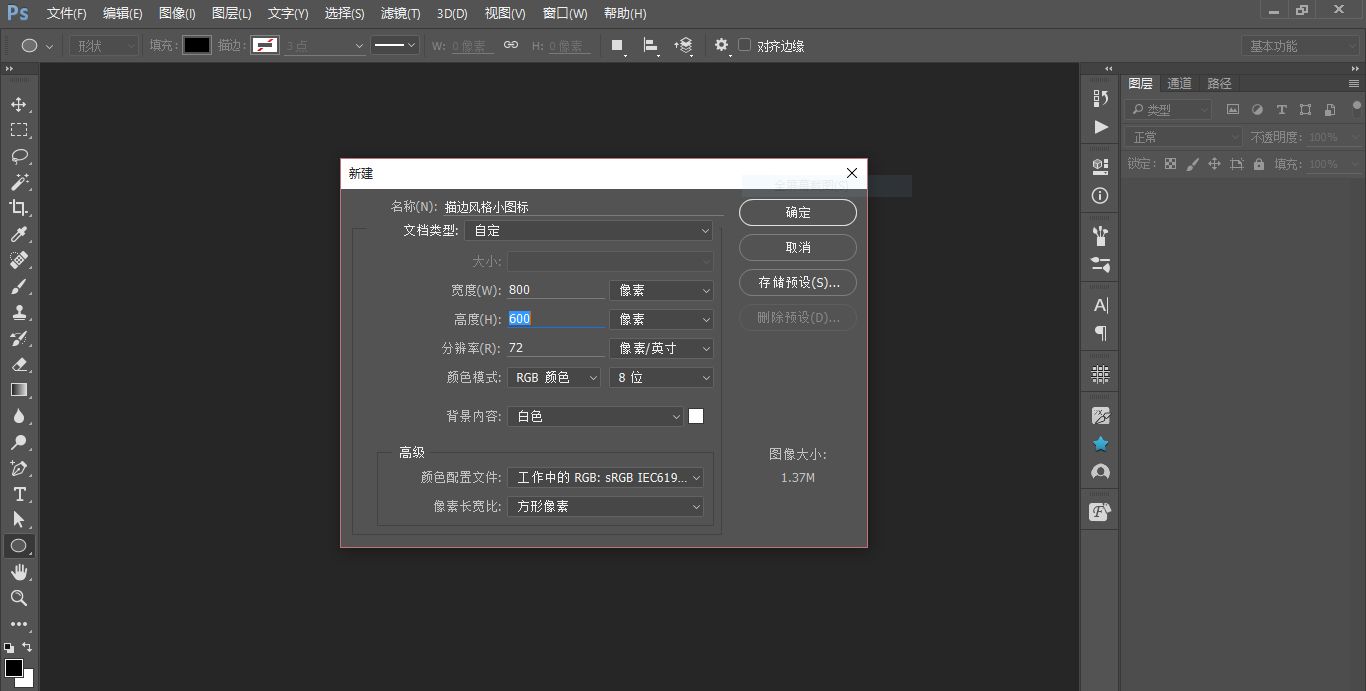Screen dimensions: 1366x691
Task: Switch to the 通道 tab
Action: coord(1180,83)
